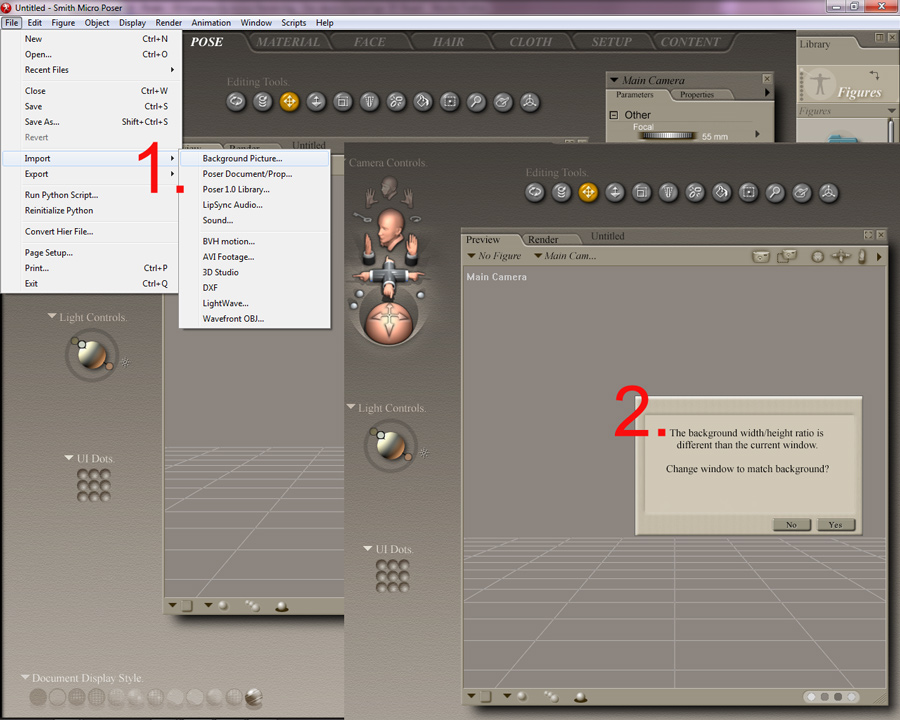Select the Grouping tool in the upper Editing Tools row

[449, 102]
